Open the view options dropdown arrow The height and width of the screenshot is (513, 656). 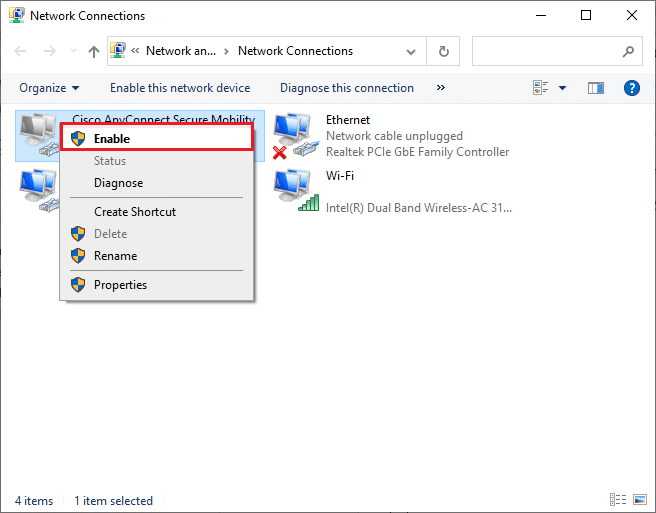click(562, 88)
